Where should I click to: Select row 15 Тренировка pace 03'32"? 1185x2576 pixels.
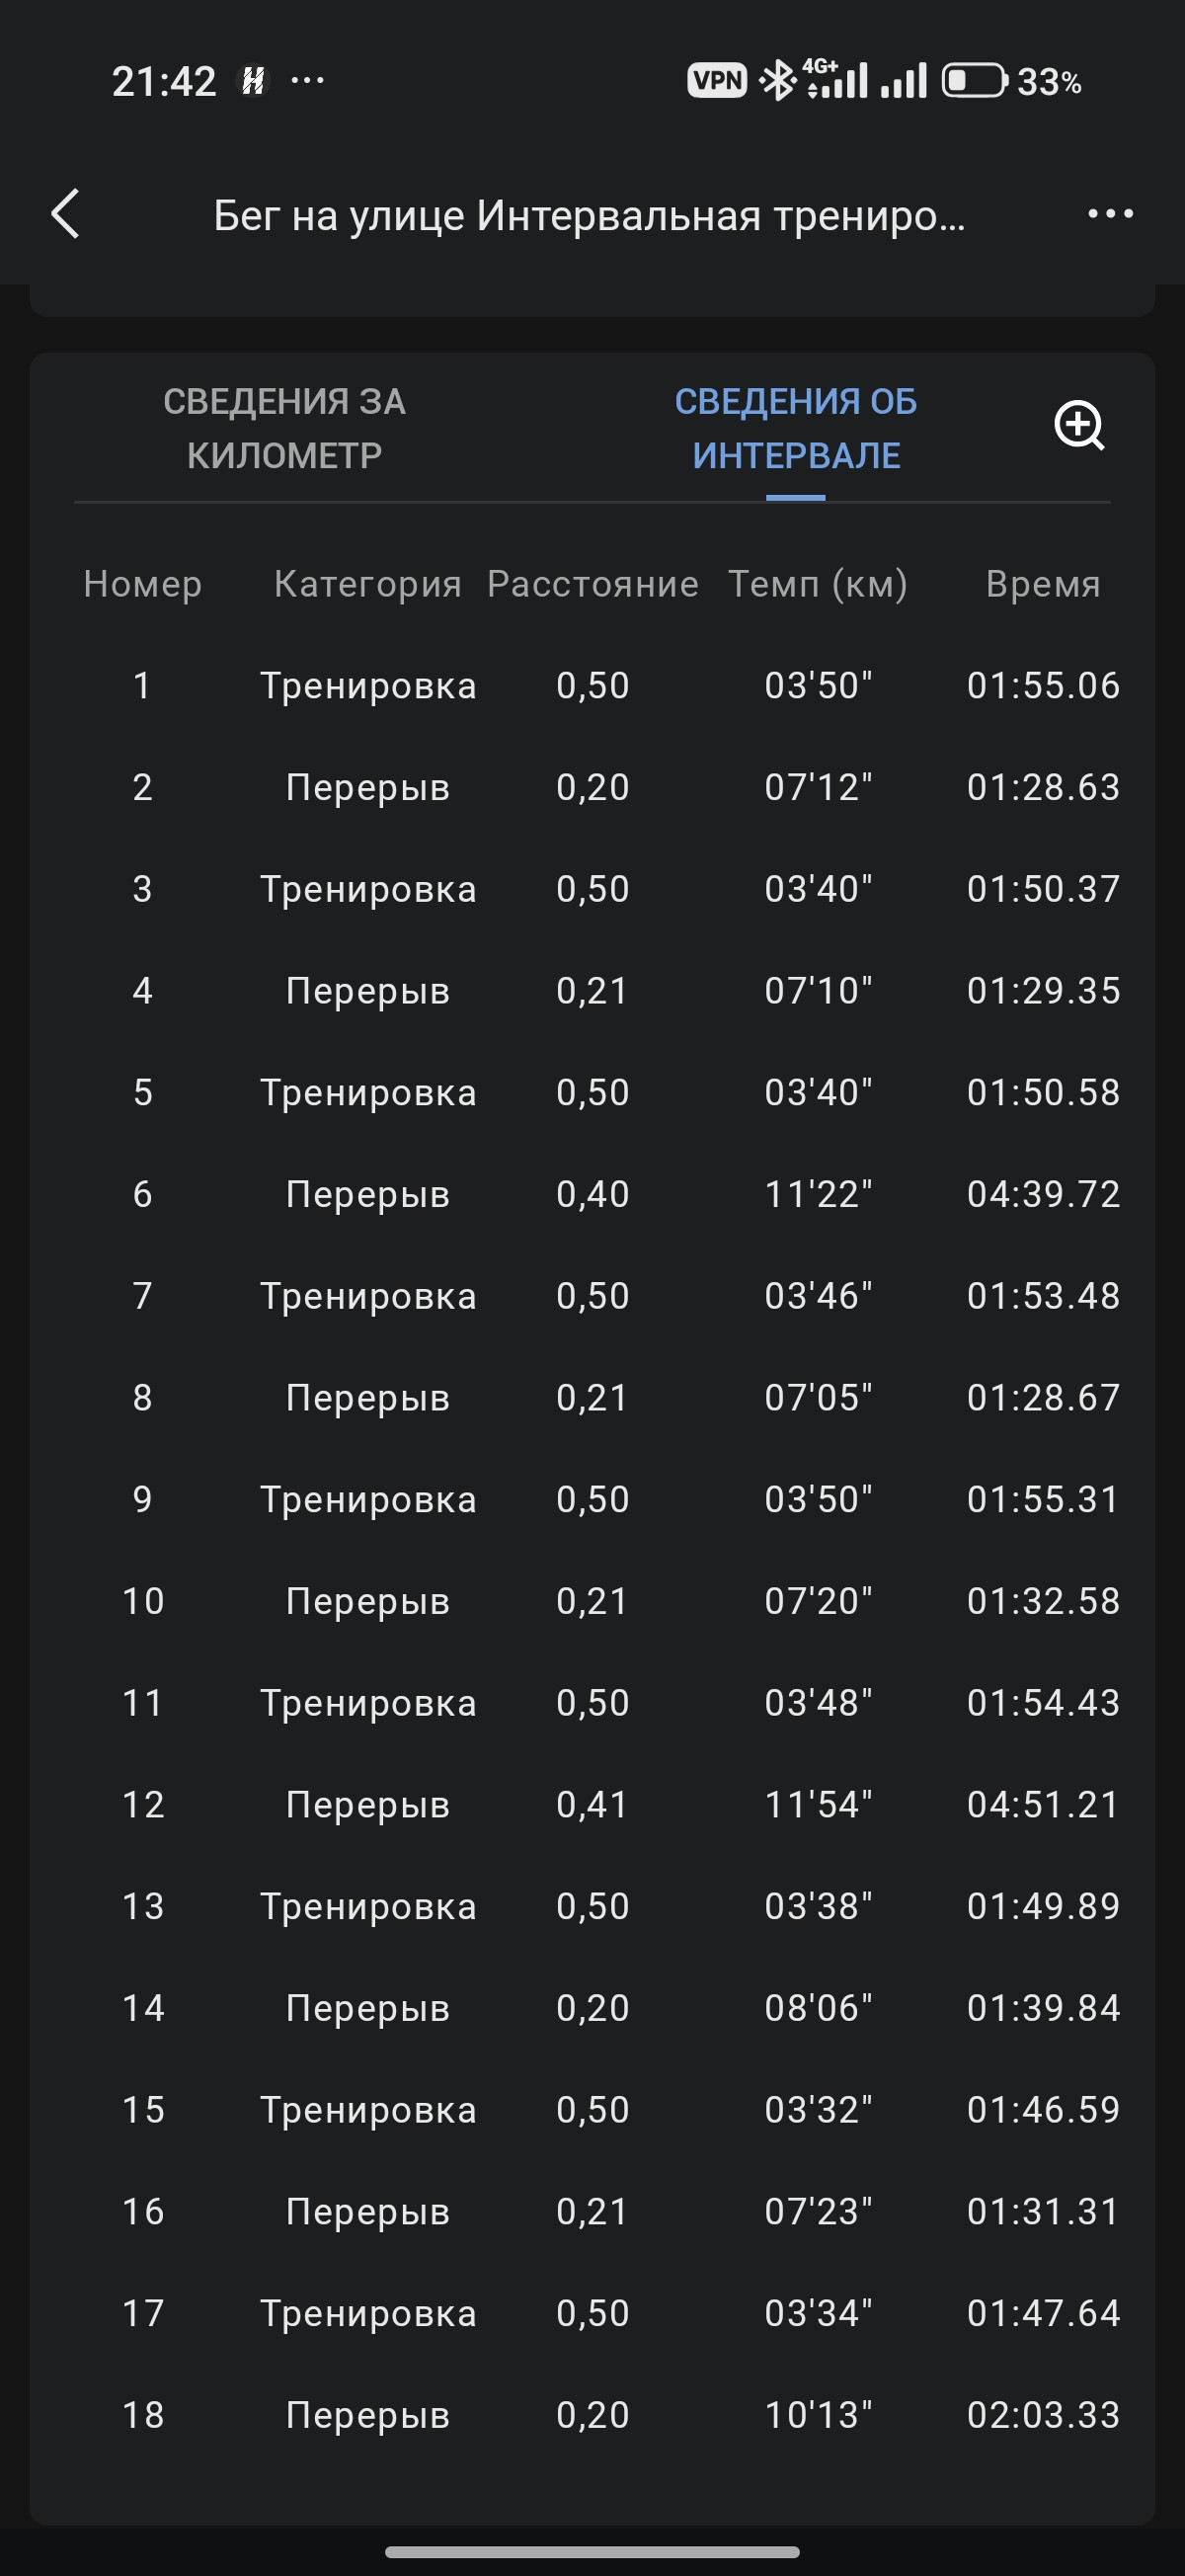click(x=592, y=2110)
